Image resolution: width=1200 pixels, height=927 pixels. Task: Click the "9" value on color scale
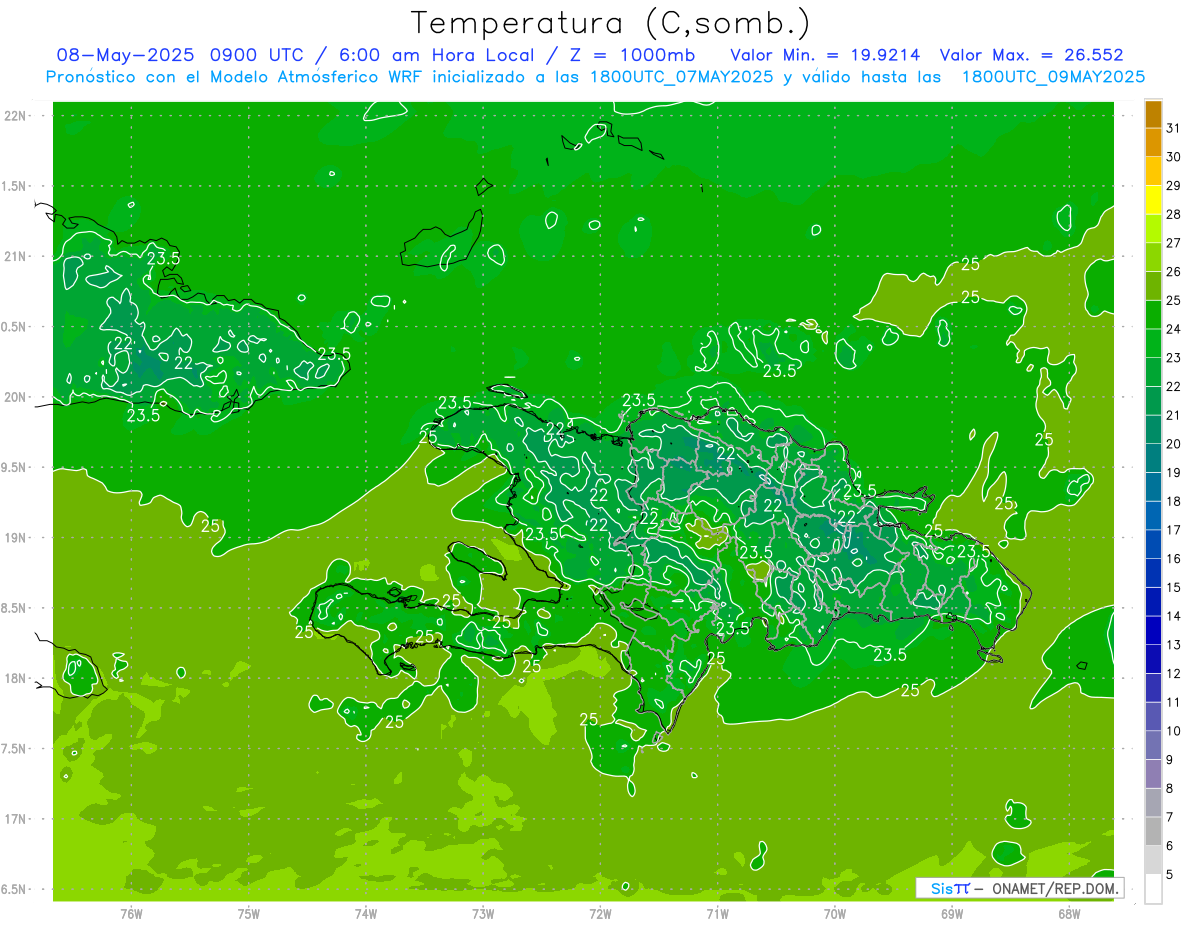tap(1170, 760)
